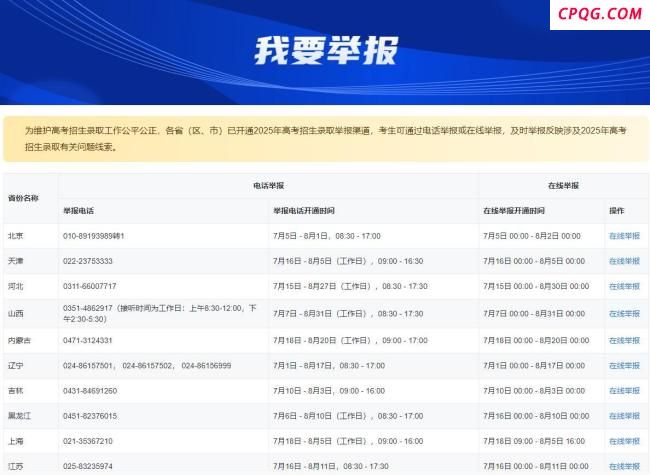Click 上海 hotline time 7月18日 - 8月5日（工作日）

(348, 441)
